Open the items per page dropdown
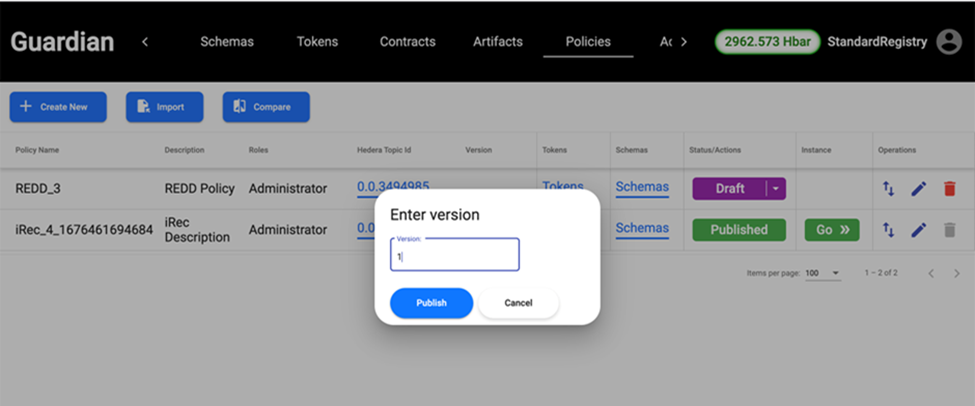975x406 pixels. coord(823,273)
